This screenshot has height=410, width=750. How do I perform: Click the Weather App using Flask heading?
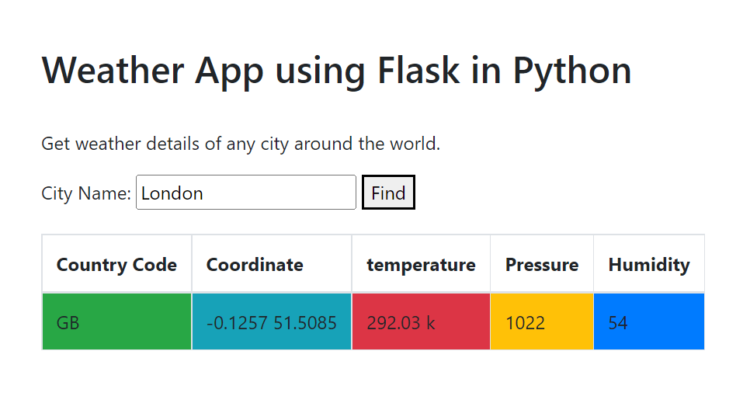pyautogui.click(x=337, y=71)
